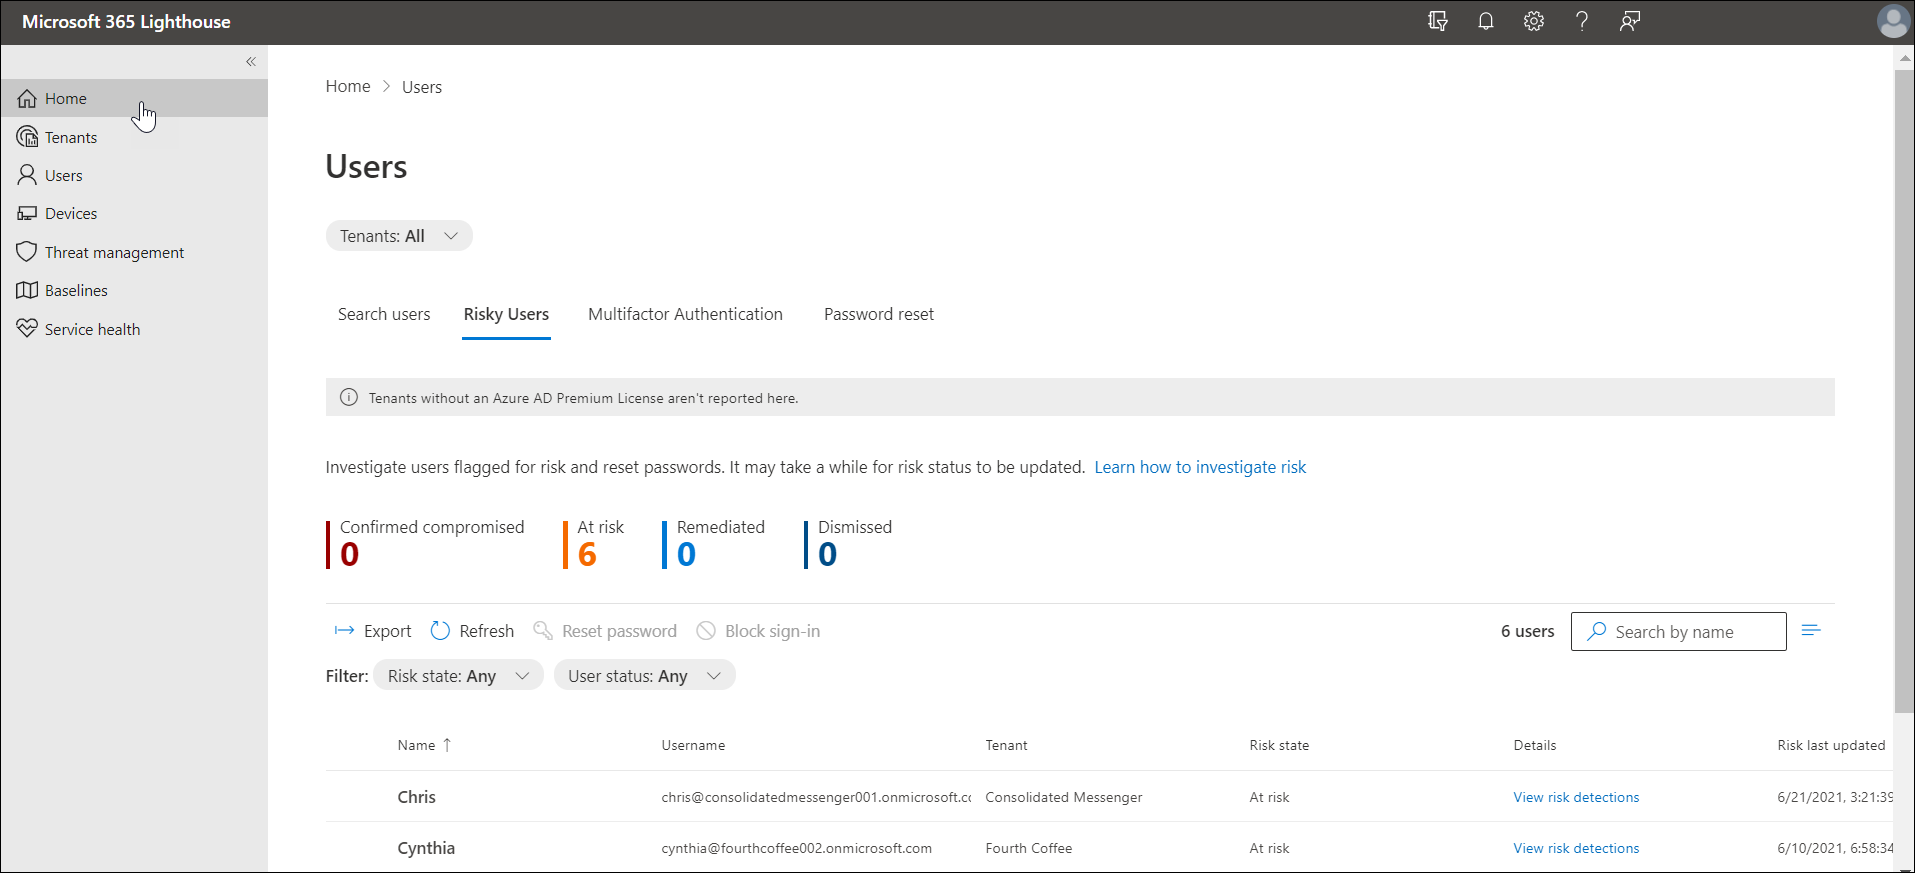Select the Risky Users tab

click(506, 314)
